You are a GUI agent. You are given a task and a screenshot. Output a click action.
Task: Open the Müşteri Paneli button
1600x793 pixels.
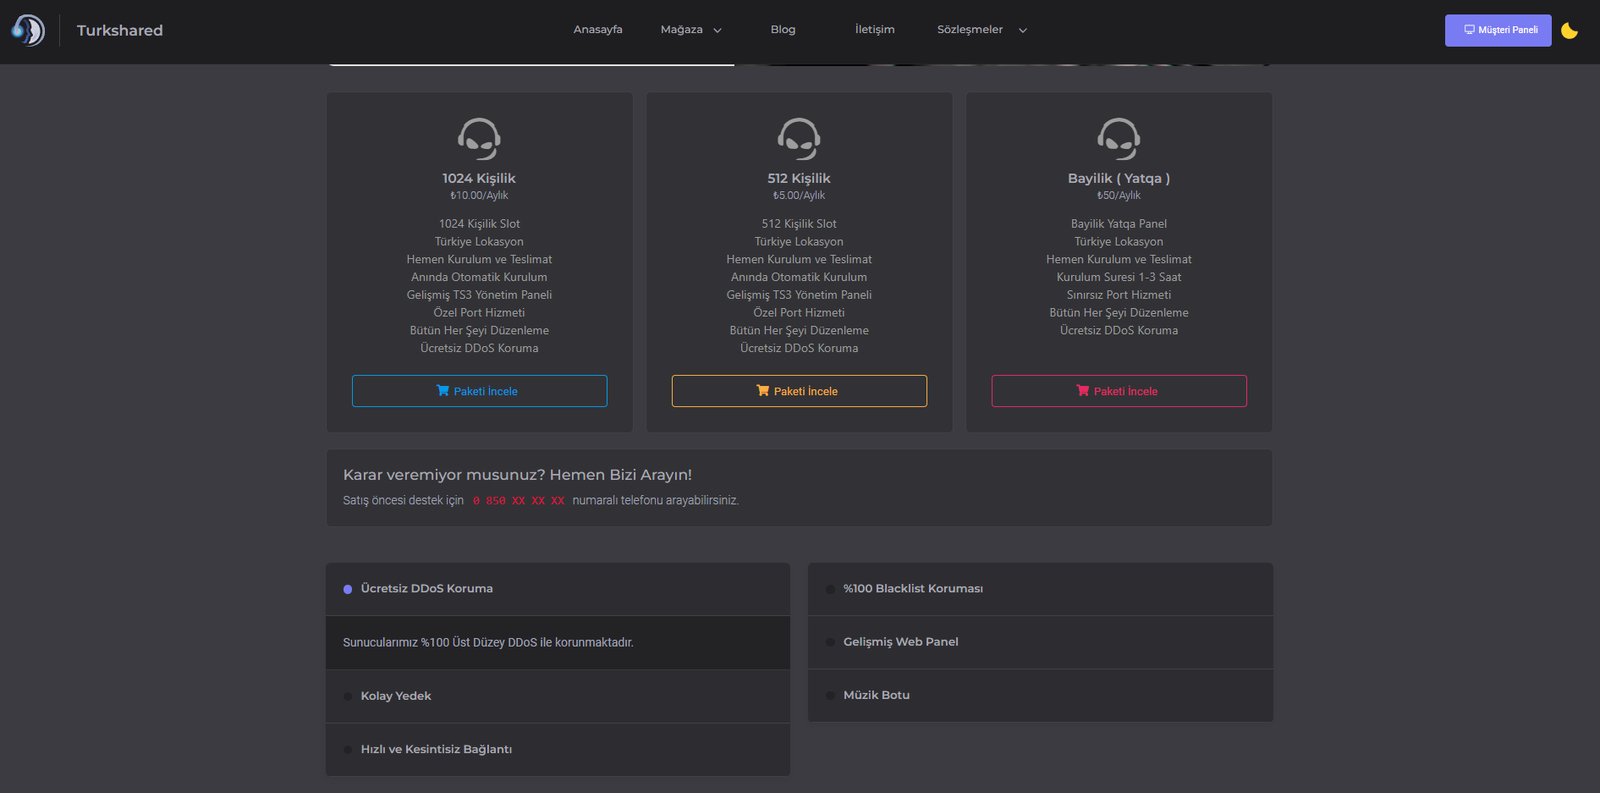pos(1497,30)
